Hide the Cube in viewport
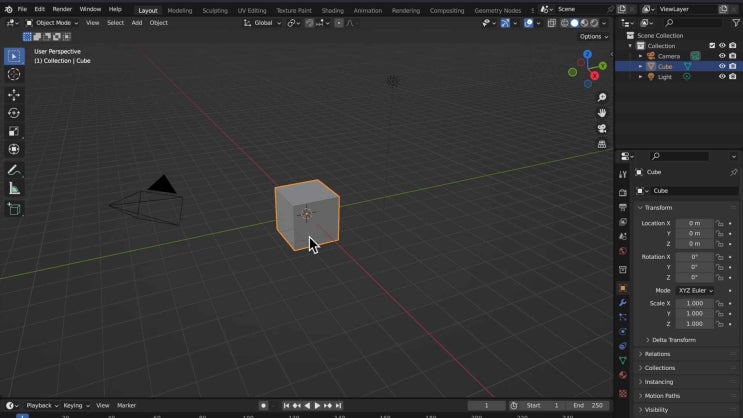 pyautogui.click(x=722, y=66)
